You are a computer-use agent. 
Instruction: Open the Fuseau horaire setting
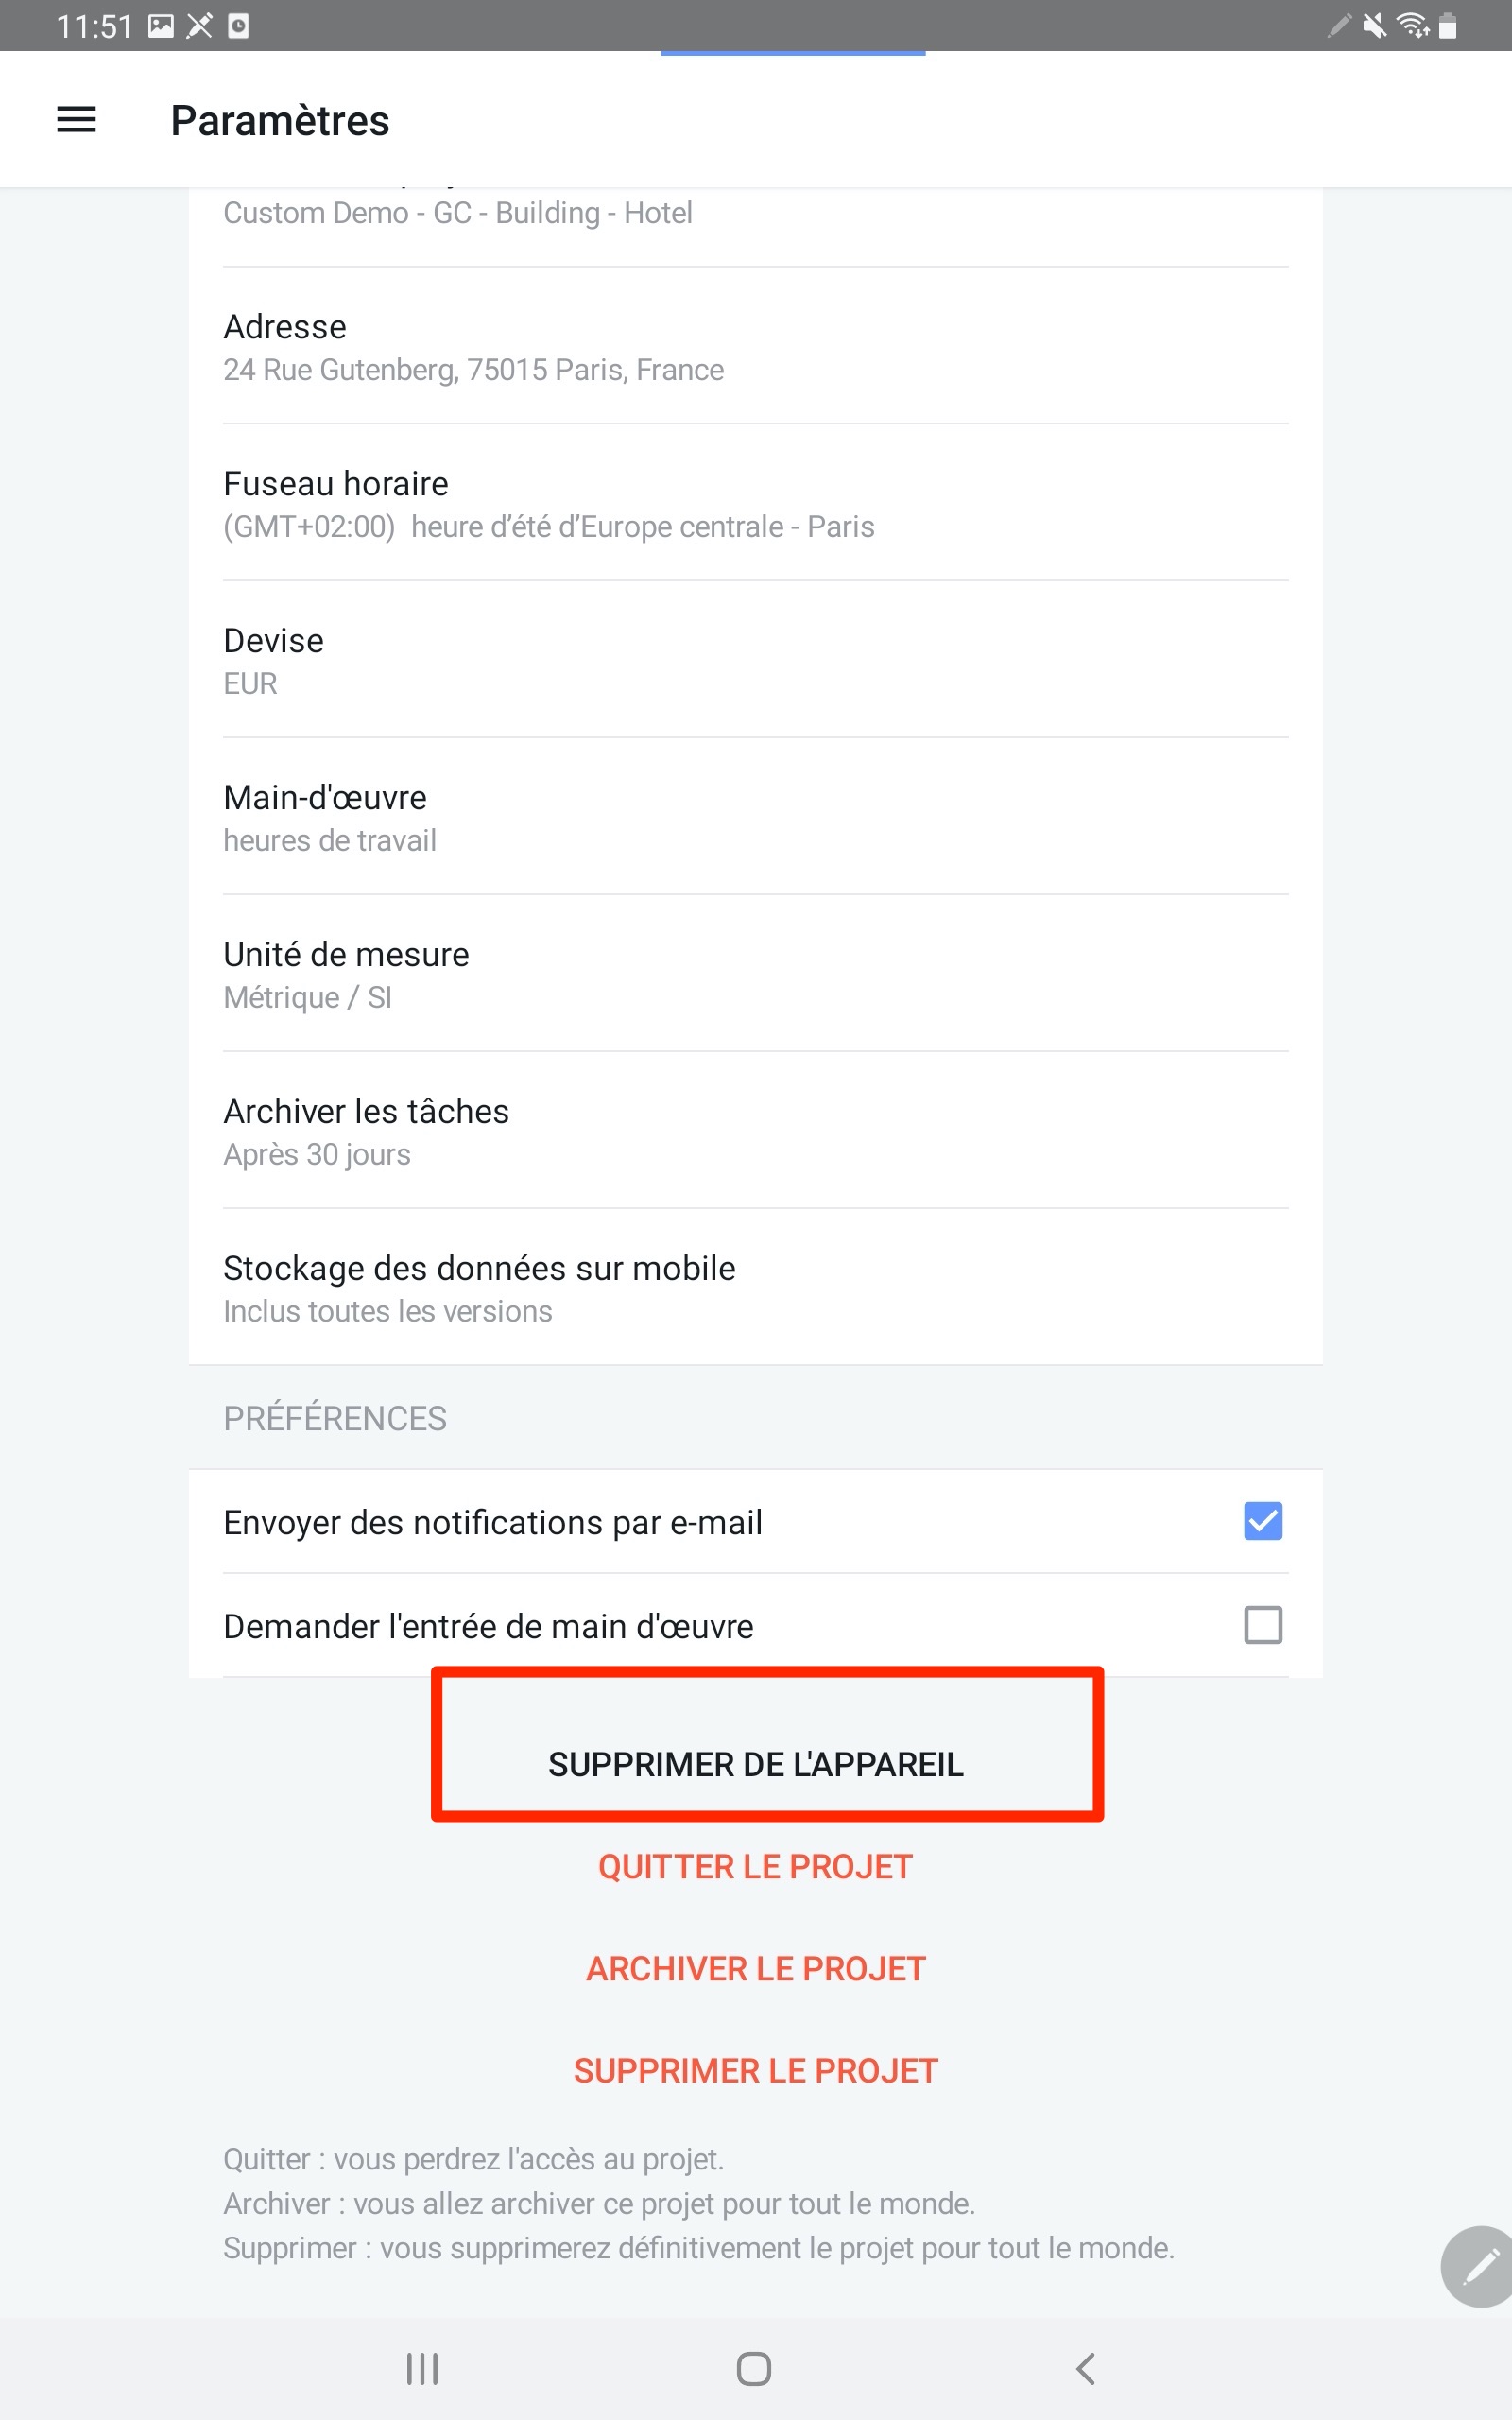click(755, 503)
